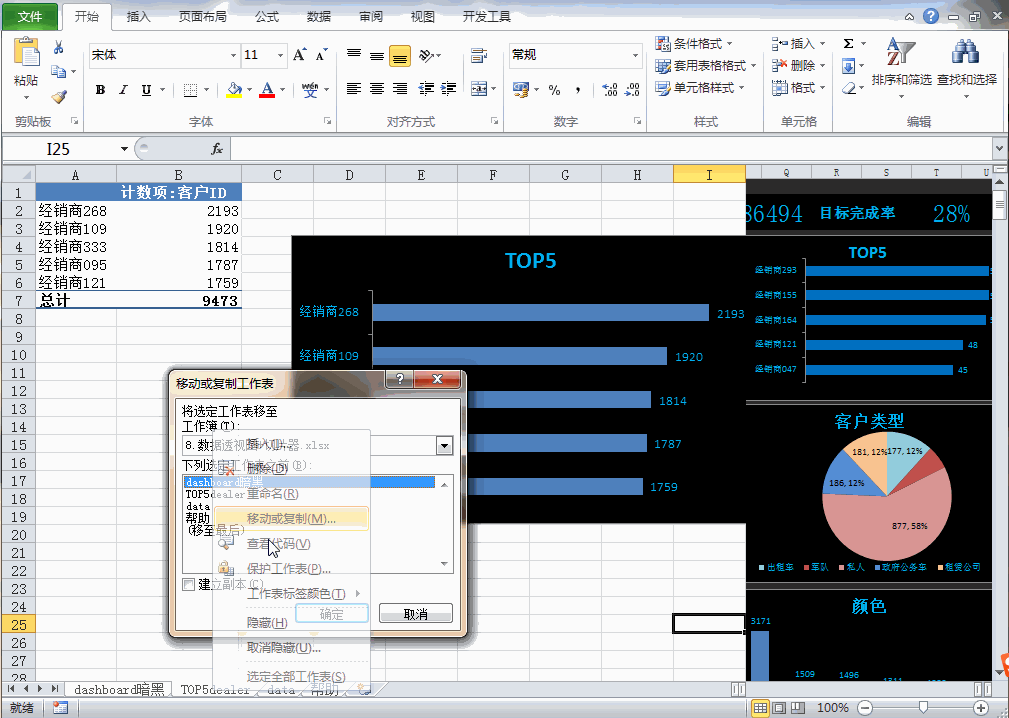Image resolution: width=1009 pixels, height=718 pixels.
Task: Open the number format dropdown 常规
Action: point(635,55)
